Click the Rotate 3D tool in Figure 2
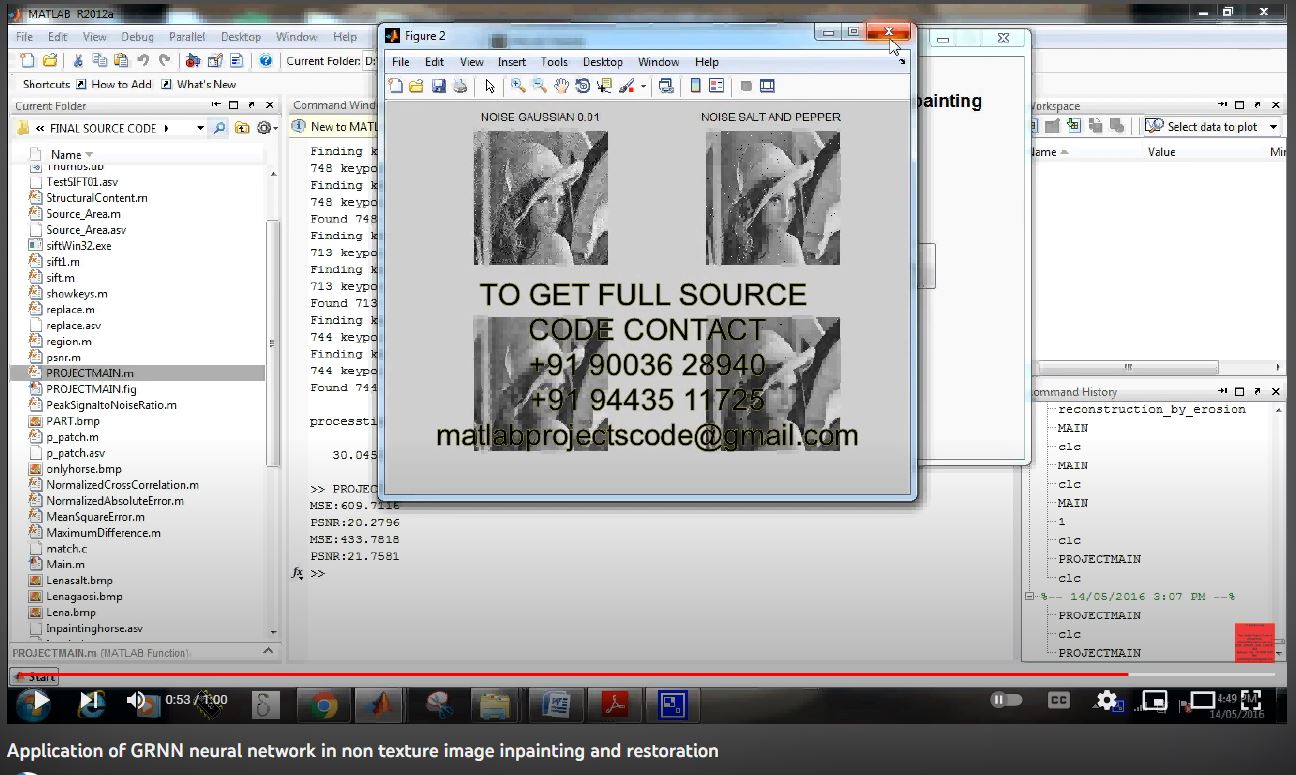The width and height of the screenshot is (1296, 775). click(582, 86)
